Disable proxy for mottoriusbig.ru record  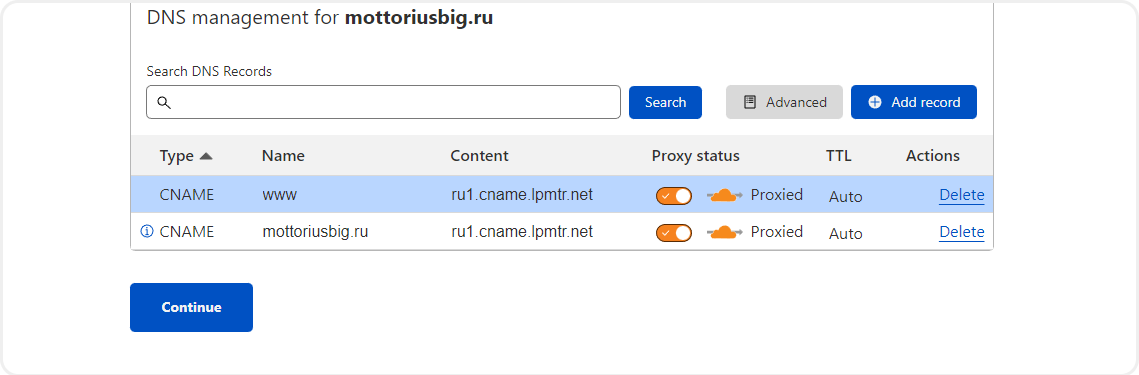[x=674, y=233]
